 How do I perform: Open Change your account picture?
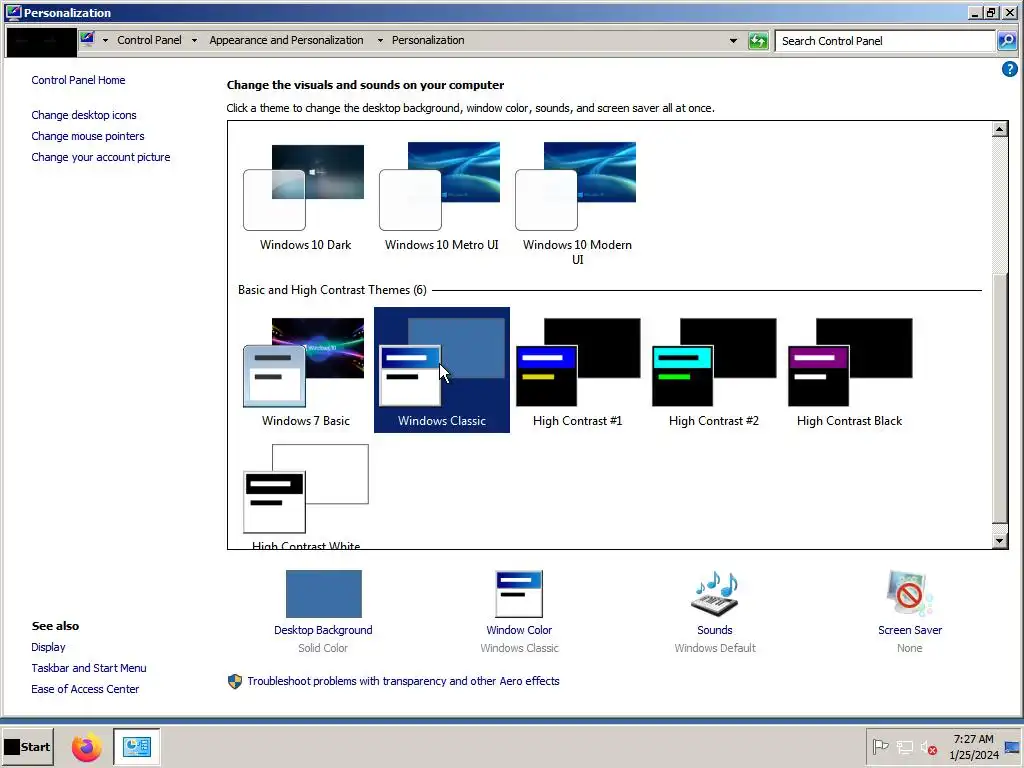point(101,157)
